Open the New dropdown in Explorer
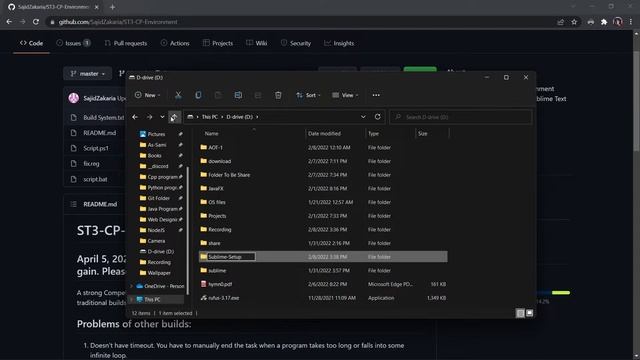640x360 pixels. 148,95
